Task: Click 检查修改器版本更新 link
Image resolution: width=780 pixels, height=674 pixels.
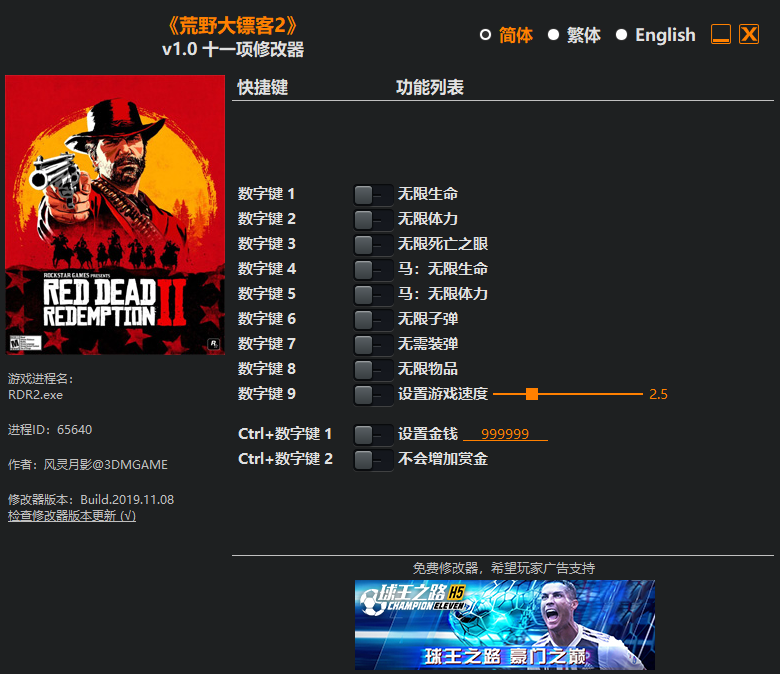Action: (72, 516)
